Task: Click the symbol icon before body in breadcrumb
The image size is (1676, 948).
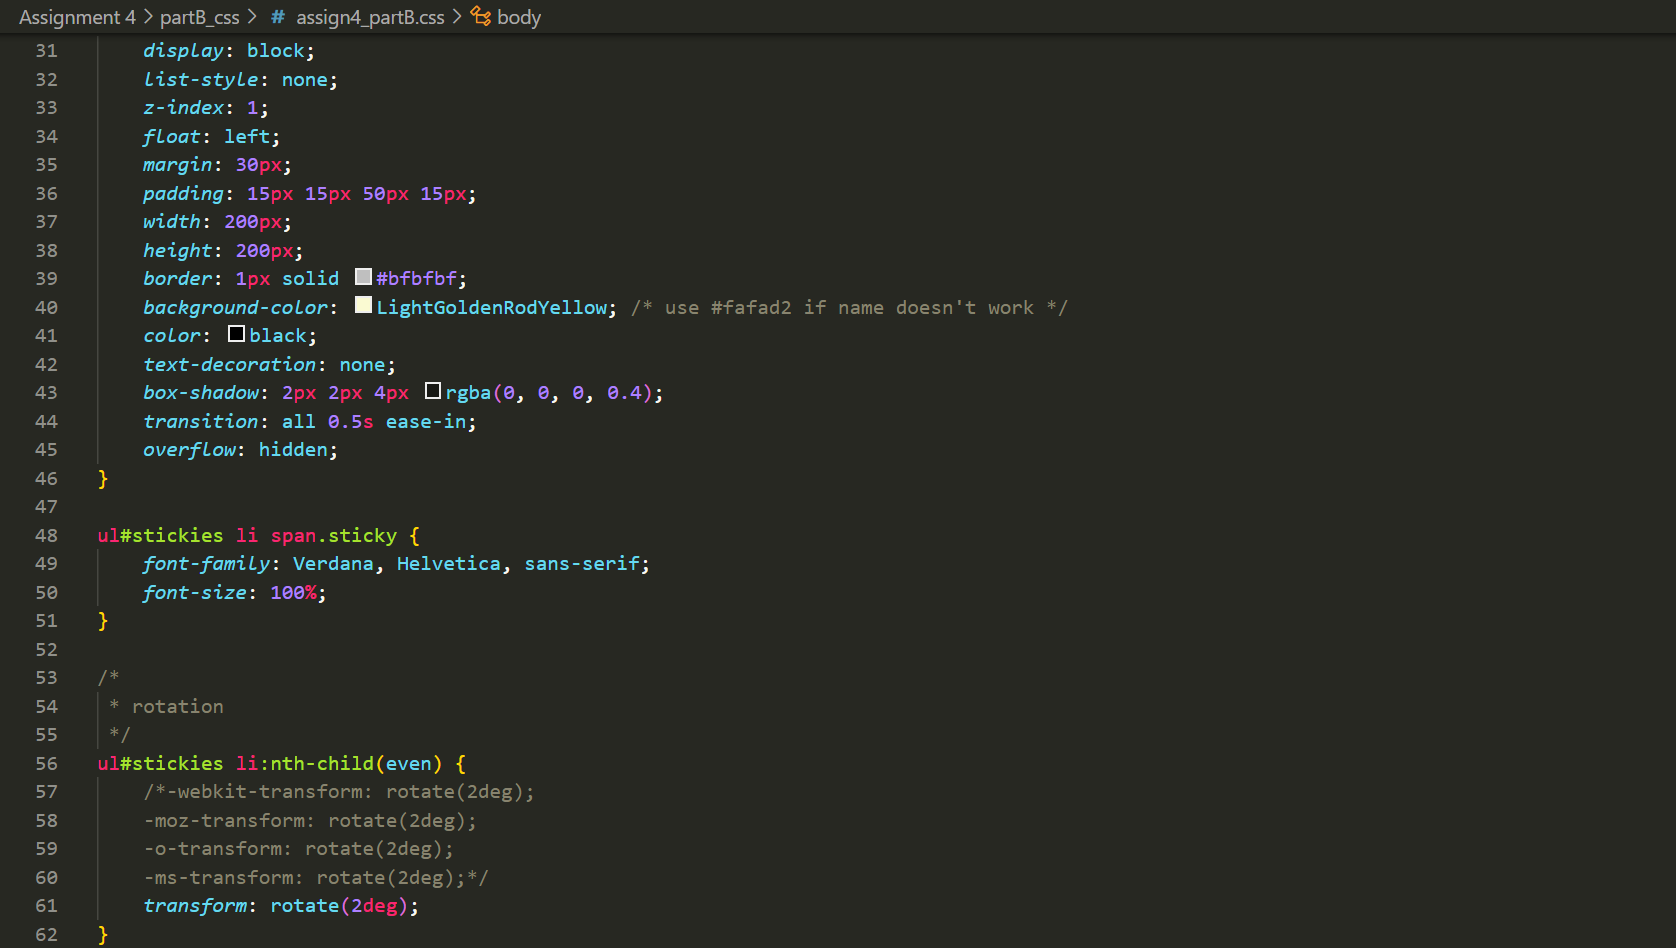Action: coord(479,17)
